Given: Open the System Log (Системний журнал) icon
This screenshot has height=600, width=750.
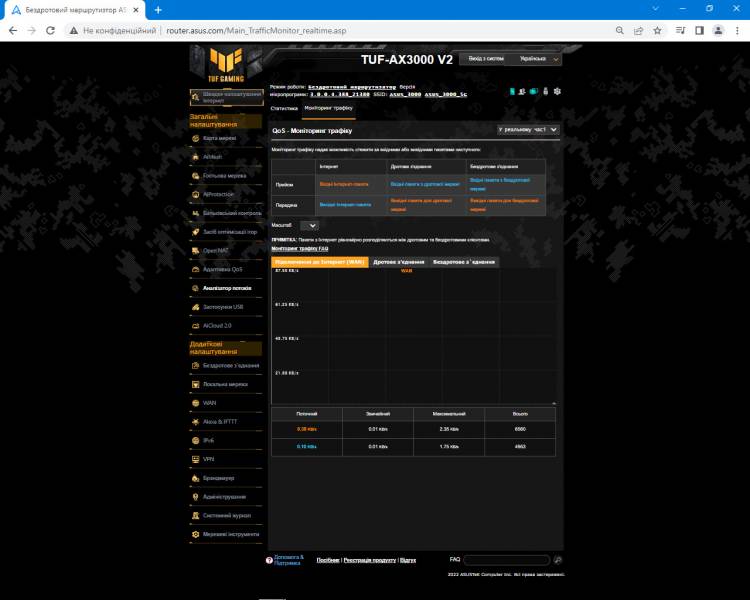Looking at the screenshot, I should click(x=195, y=515).
